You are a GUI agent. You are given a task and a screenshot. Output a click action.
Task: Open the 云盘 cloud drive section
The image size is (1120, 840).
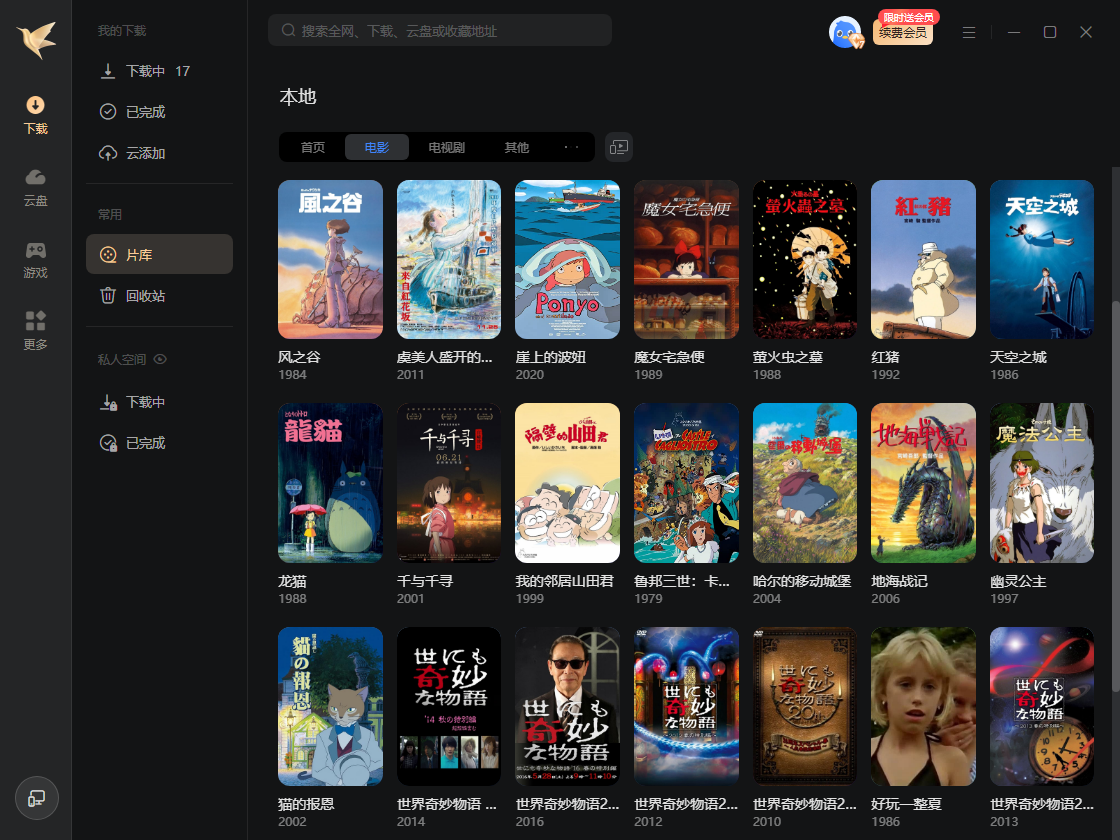(x=36, y=188)
